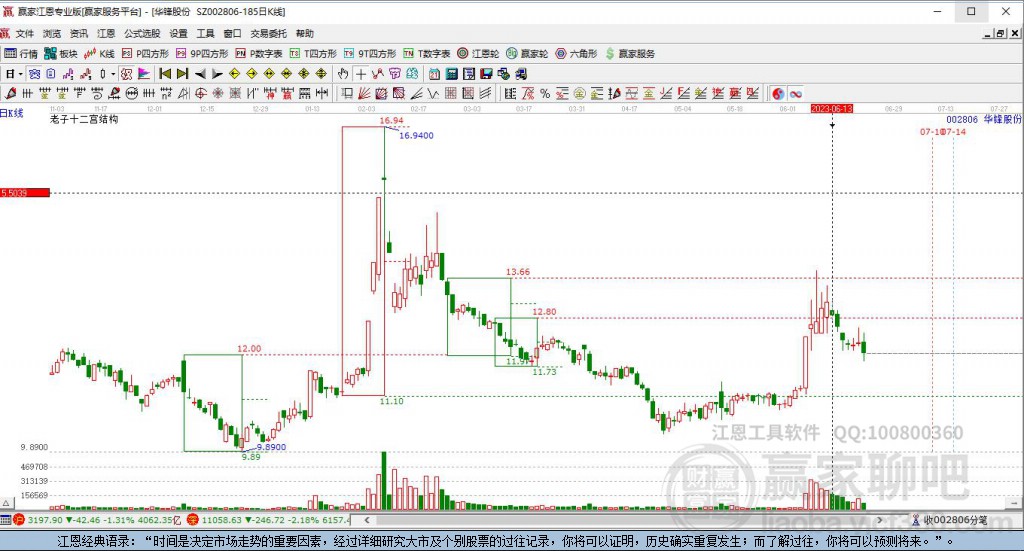Select the hand pan tool
This screenshot has height=551, width=1024.
(x=342, y=74)
